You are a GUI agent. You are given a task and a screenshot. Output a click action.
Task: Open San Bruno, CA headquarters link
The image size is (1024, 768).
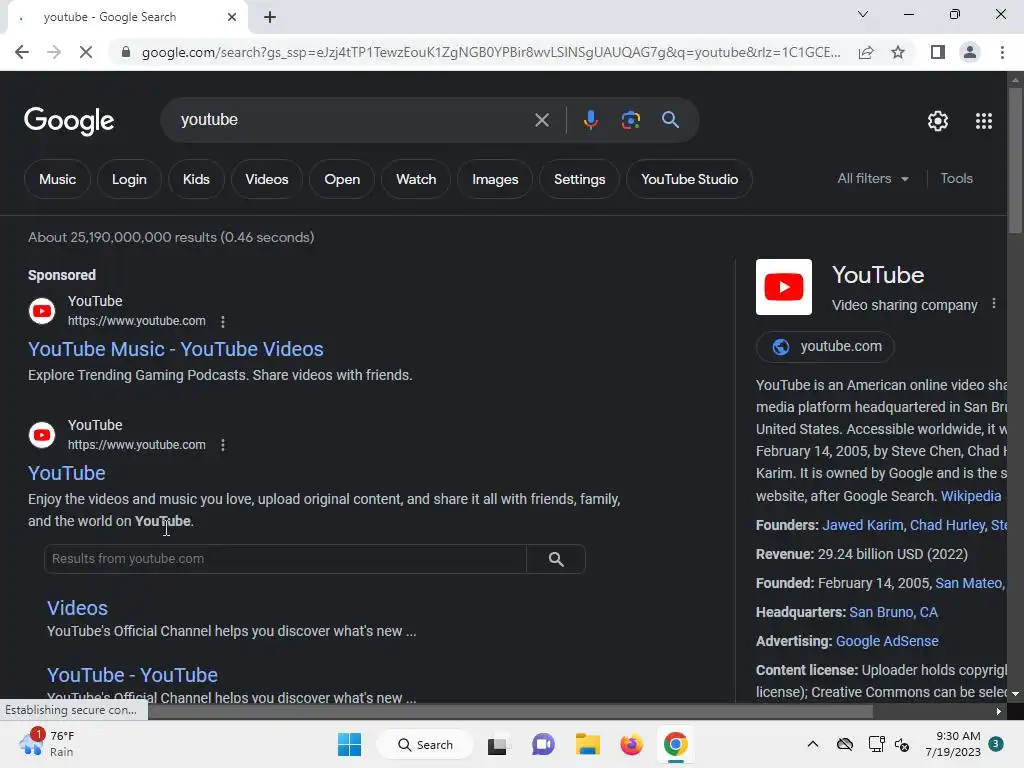tap(893, 612)
